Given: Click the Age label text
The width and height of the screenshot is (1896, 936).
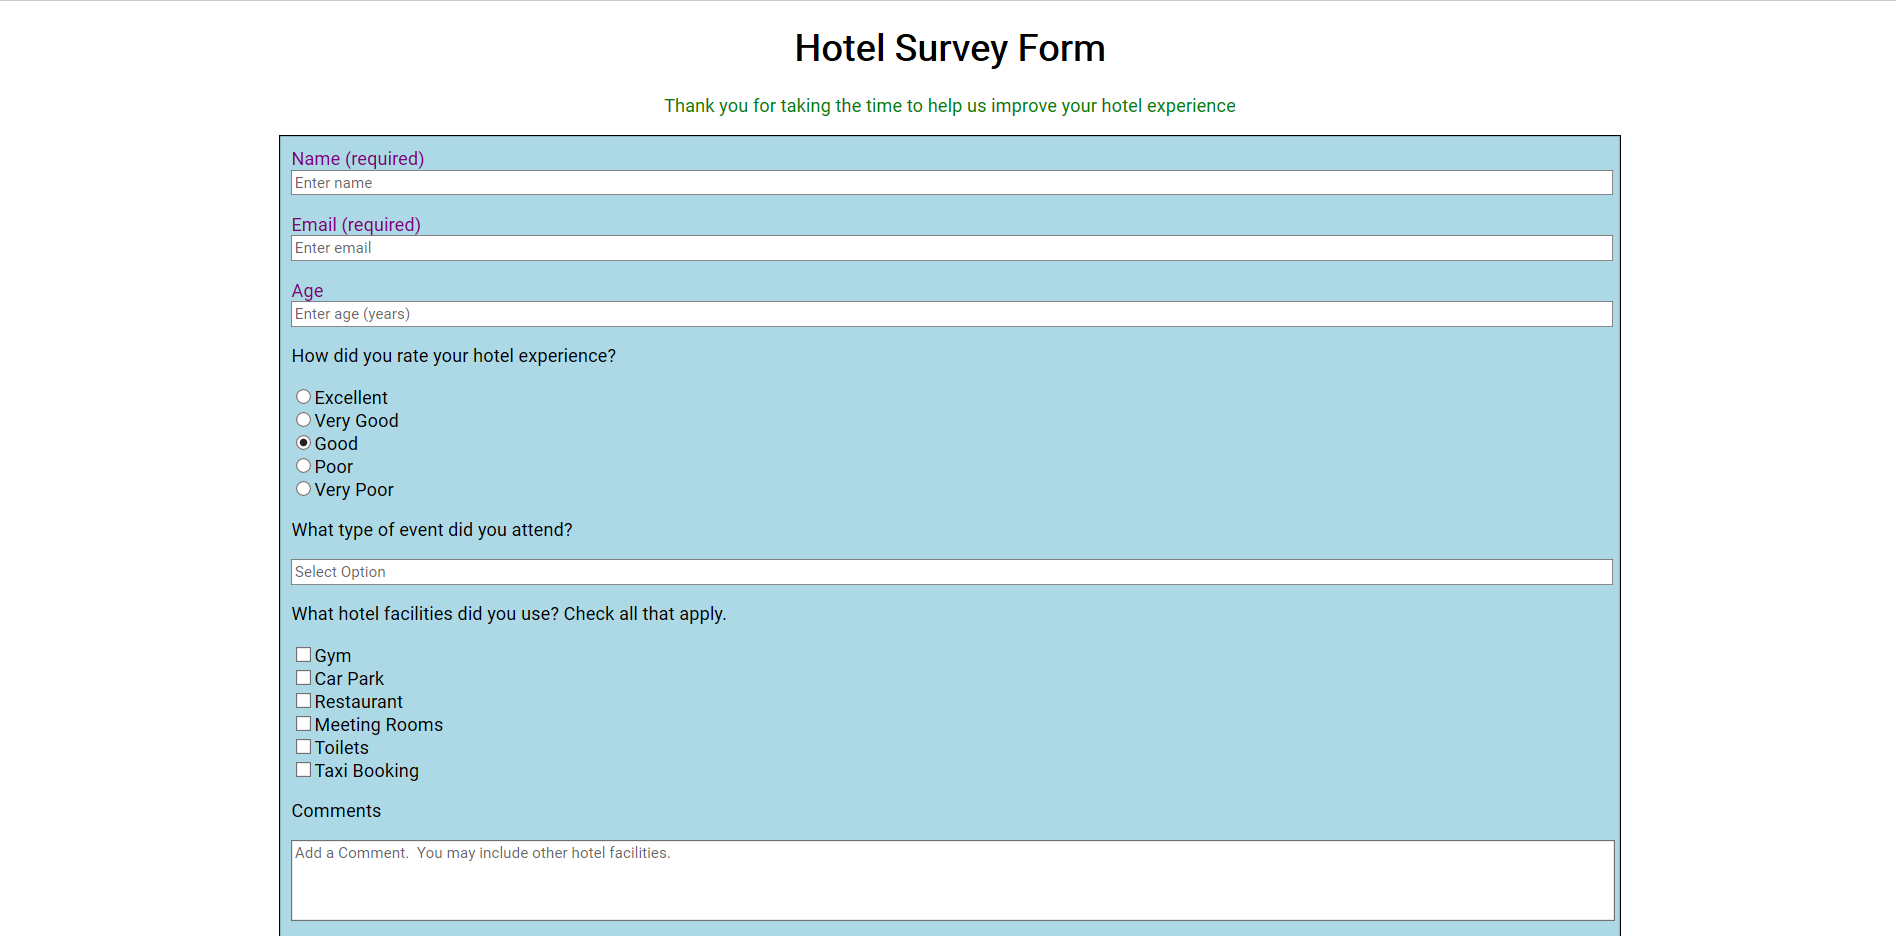Looking at the screenshot, I should pos(307,291).
